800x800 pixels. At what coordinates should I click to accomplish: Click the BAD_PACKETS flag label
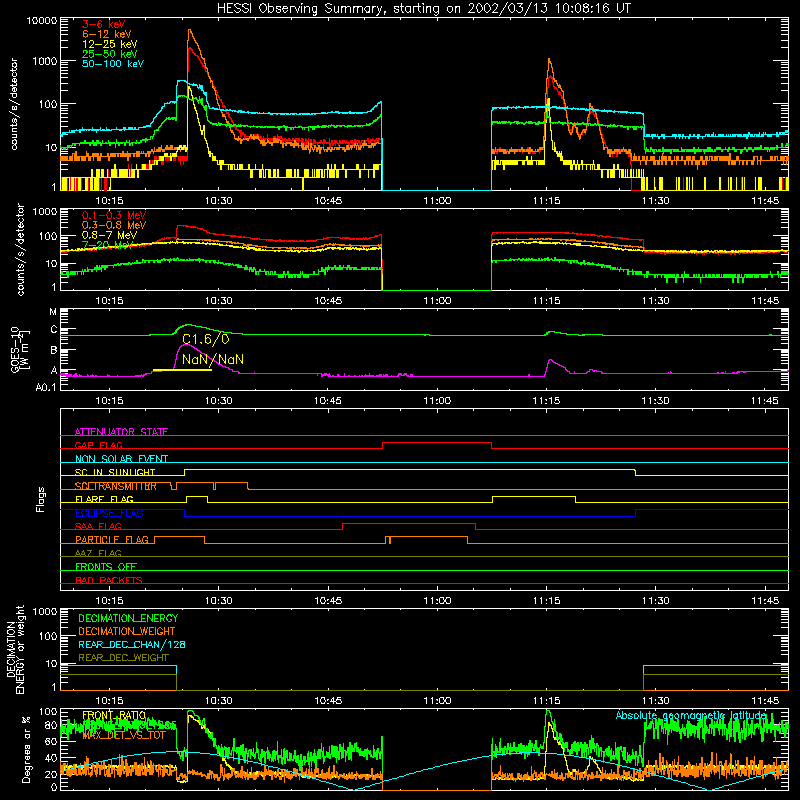(x=109, y=580)
